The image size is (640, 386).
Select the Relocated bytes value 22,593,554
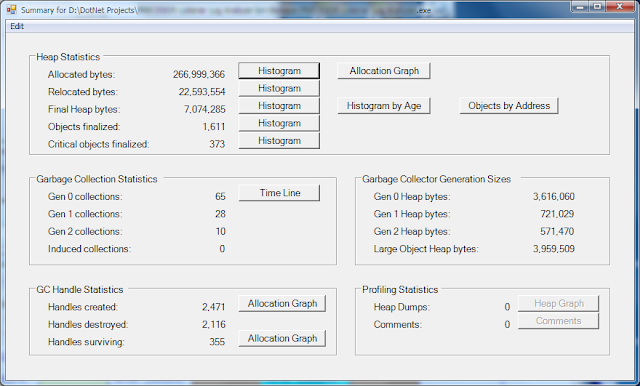point(202,92)
